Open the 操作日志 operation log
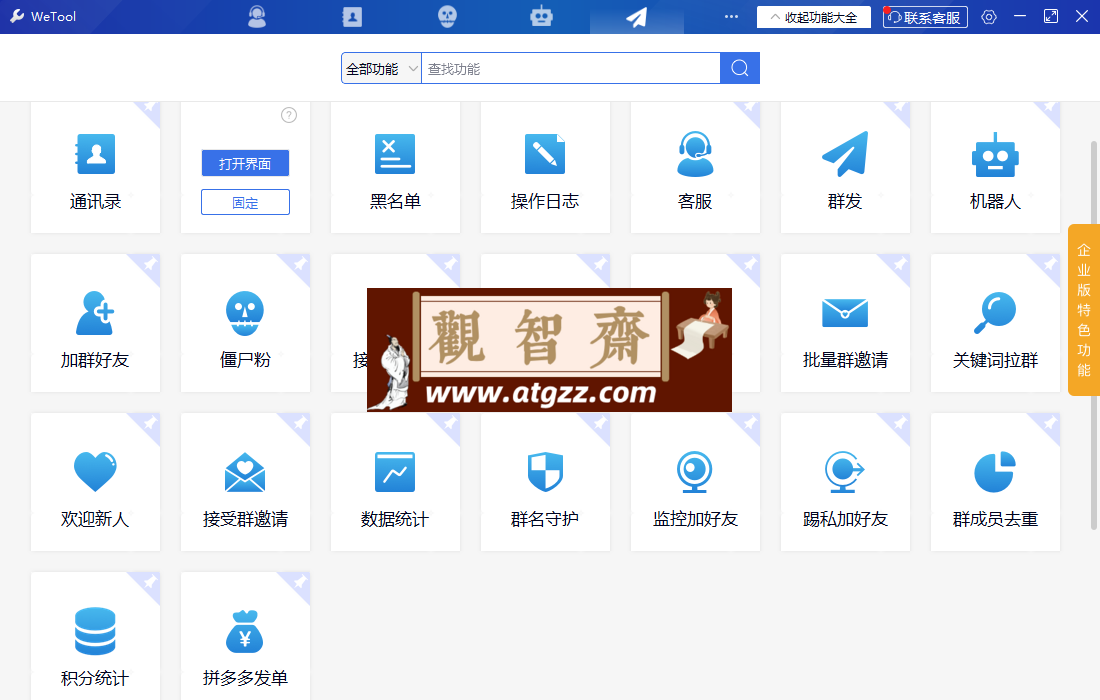 (545, 168)
